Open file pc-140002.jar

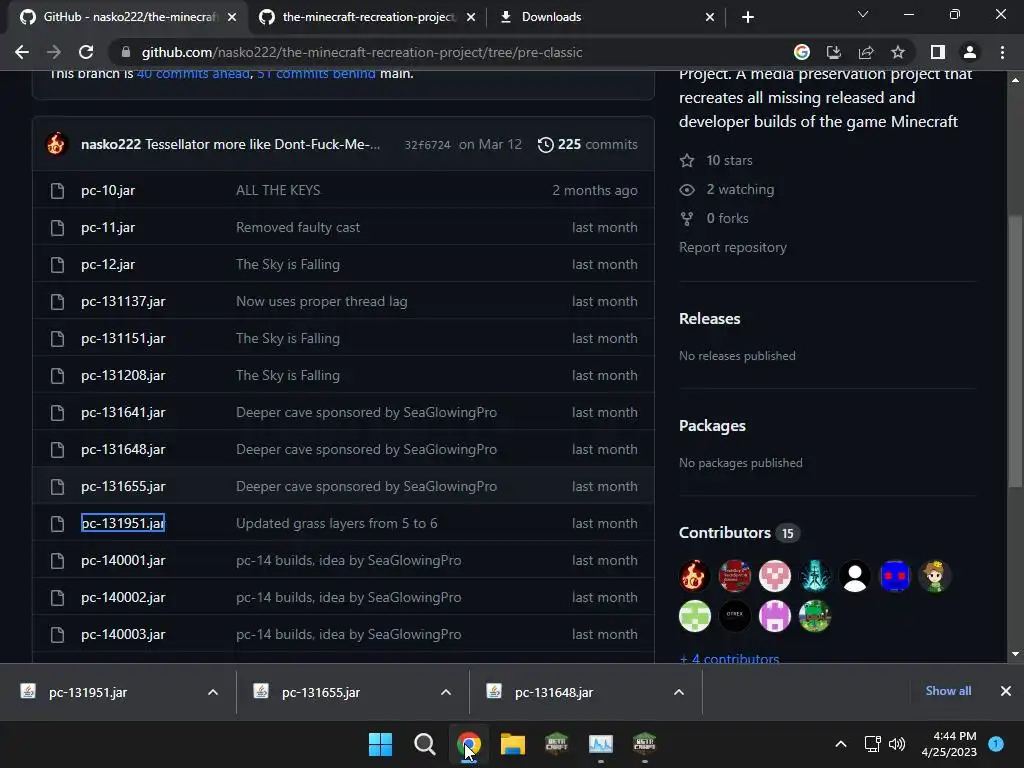click(123, 598)
